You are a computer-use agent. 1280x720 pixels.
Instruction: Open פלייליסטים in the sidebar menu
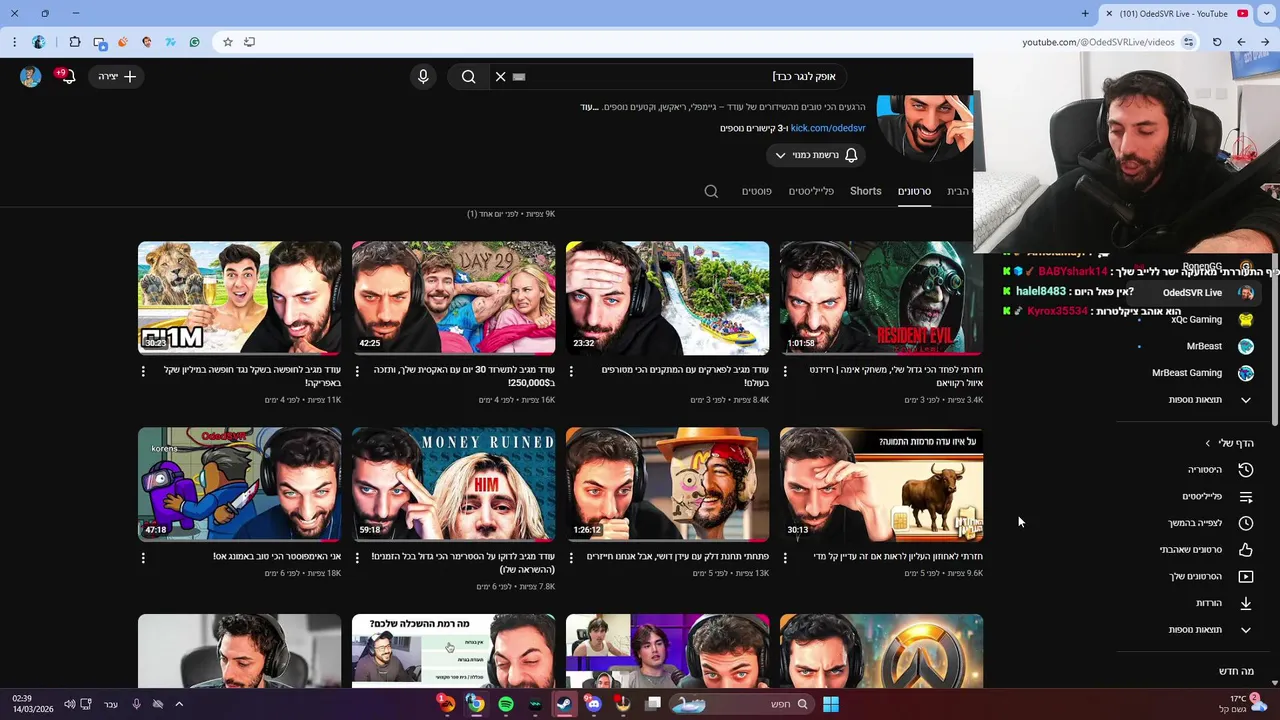tap(1196, 496)
